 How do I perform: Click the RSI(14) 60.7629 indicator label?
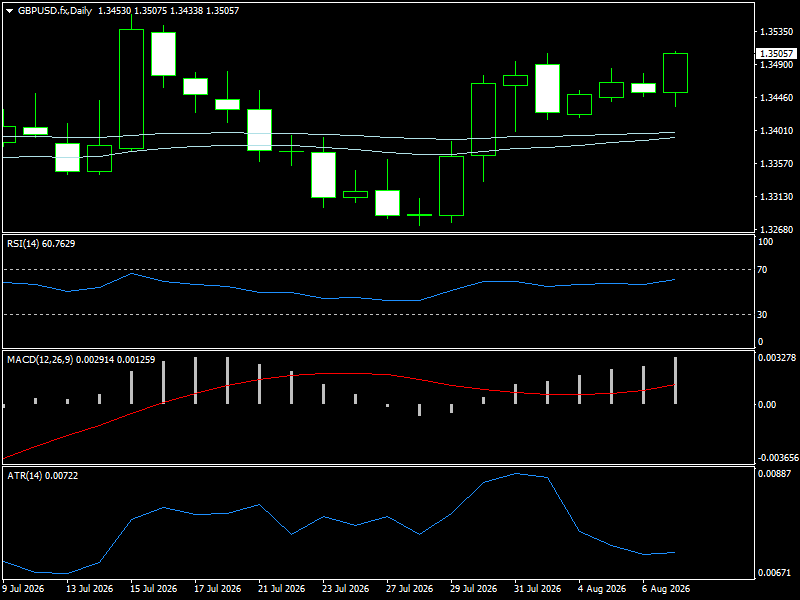(x=41, y=244)
